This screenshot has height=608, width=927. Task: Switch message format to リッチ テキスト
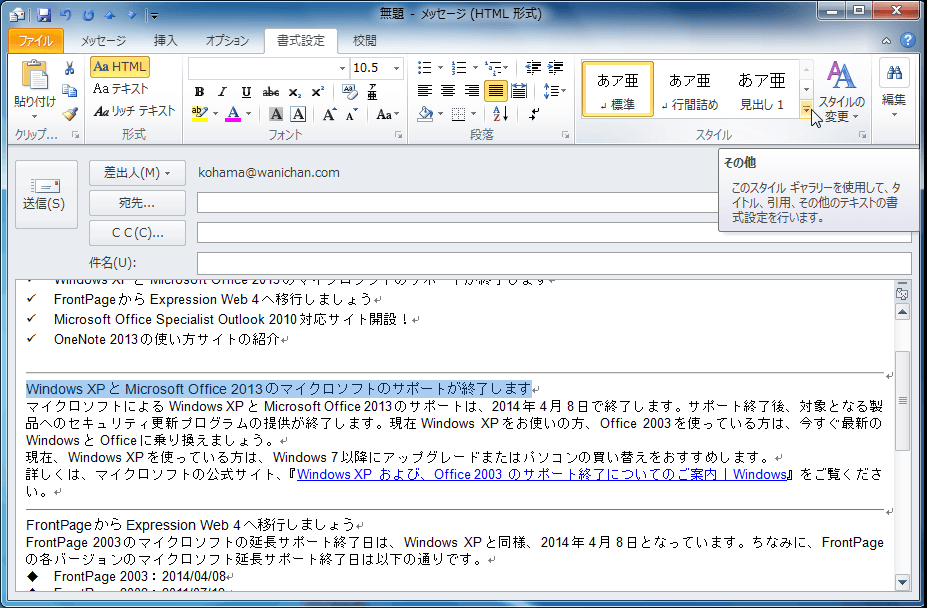134,111
